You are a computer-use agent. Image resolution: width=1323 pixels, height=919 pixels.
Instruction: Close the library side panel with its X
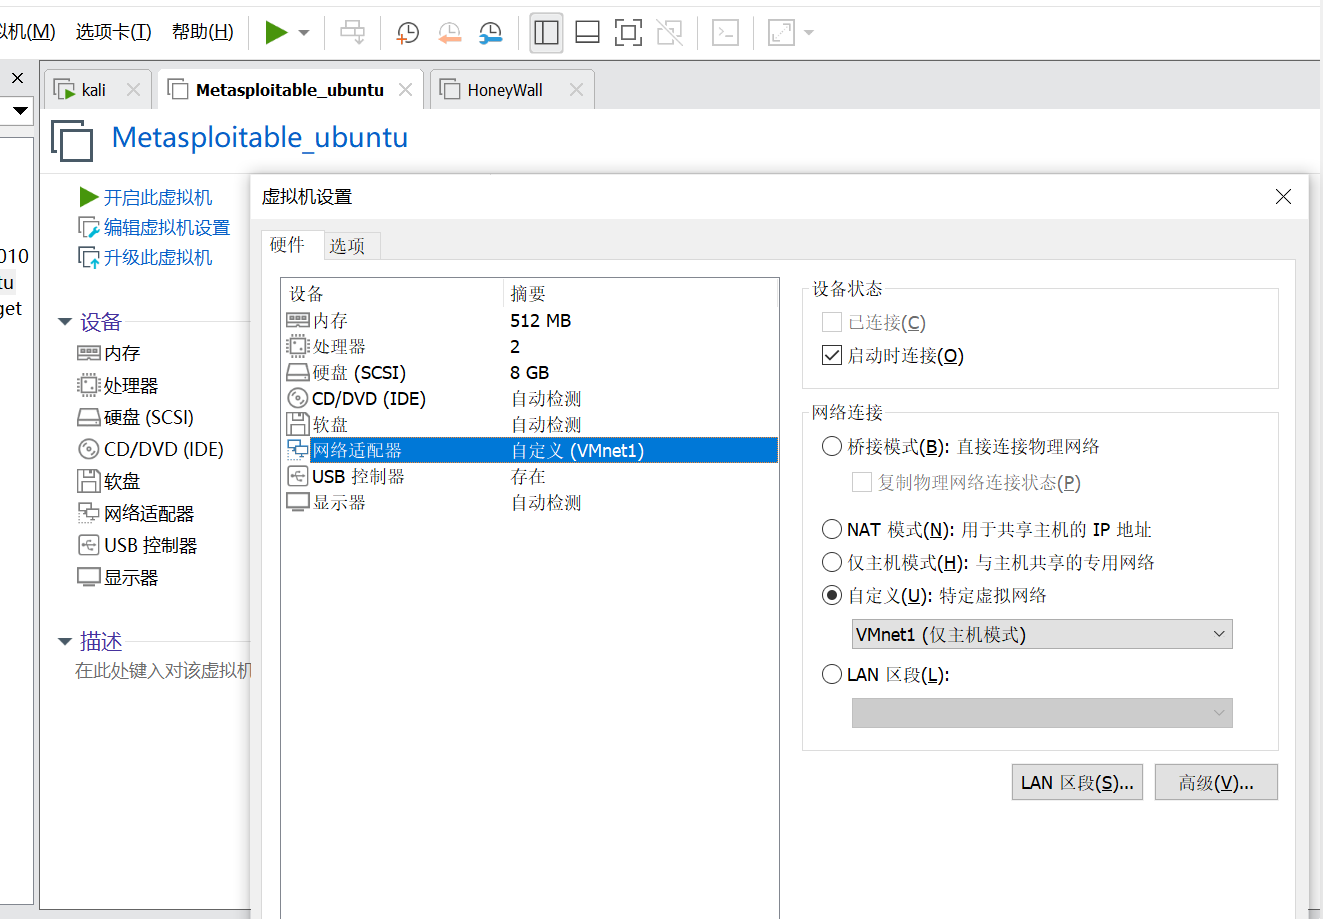17,78
